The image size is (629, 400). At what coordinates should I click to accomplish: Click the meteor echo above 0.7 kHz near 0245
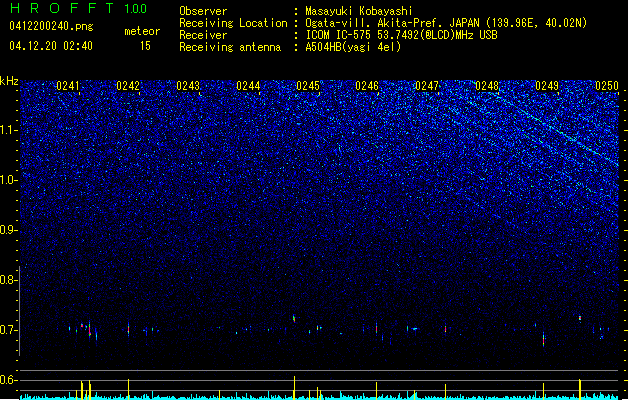pos(294,319)
